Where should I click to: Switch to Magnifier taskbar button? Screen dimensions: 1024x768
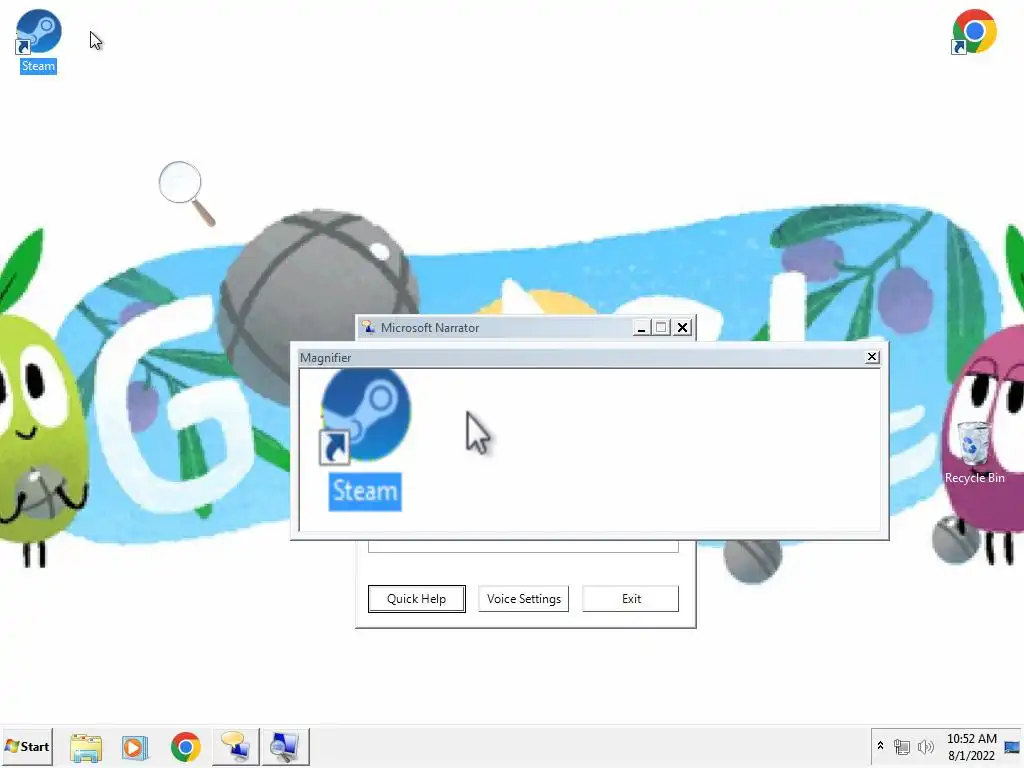tap(285, 746)
